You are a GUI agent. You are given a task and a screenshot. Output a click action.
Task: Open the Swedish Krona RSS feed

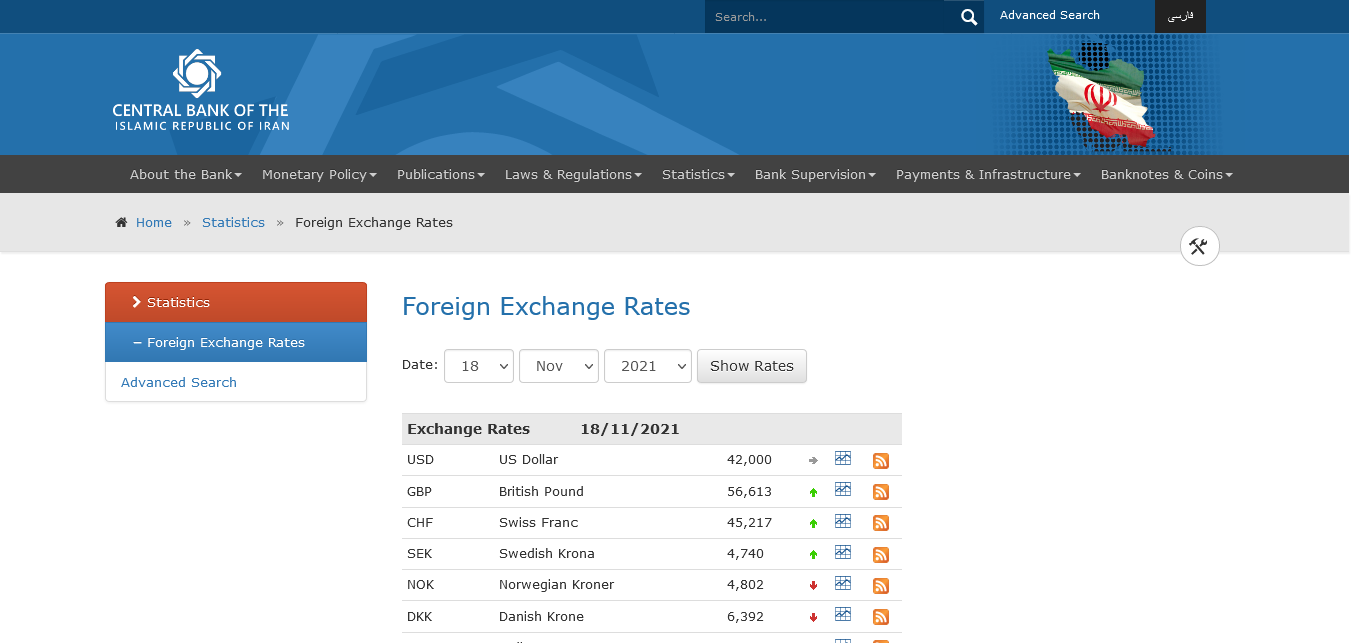pyautogui.click(x=881, y=555)
